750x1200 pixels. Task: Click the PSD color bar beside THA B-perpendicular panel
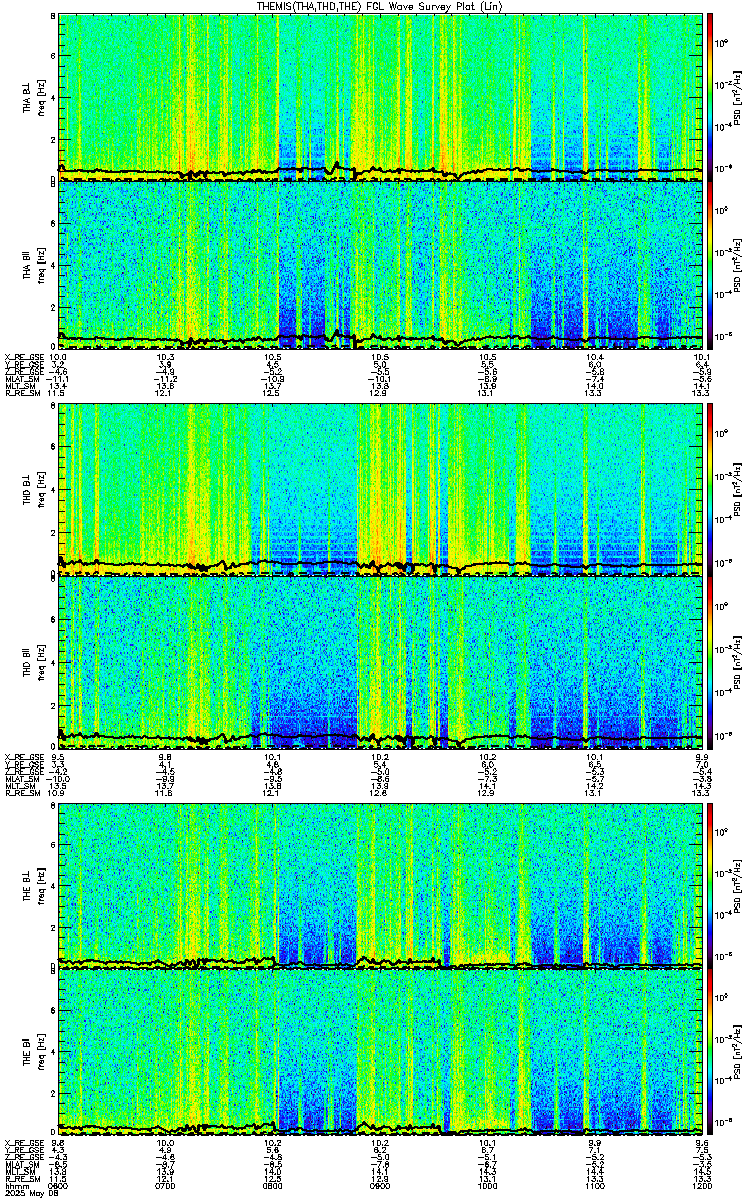coord(710,97)
